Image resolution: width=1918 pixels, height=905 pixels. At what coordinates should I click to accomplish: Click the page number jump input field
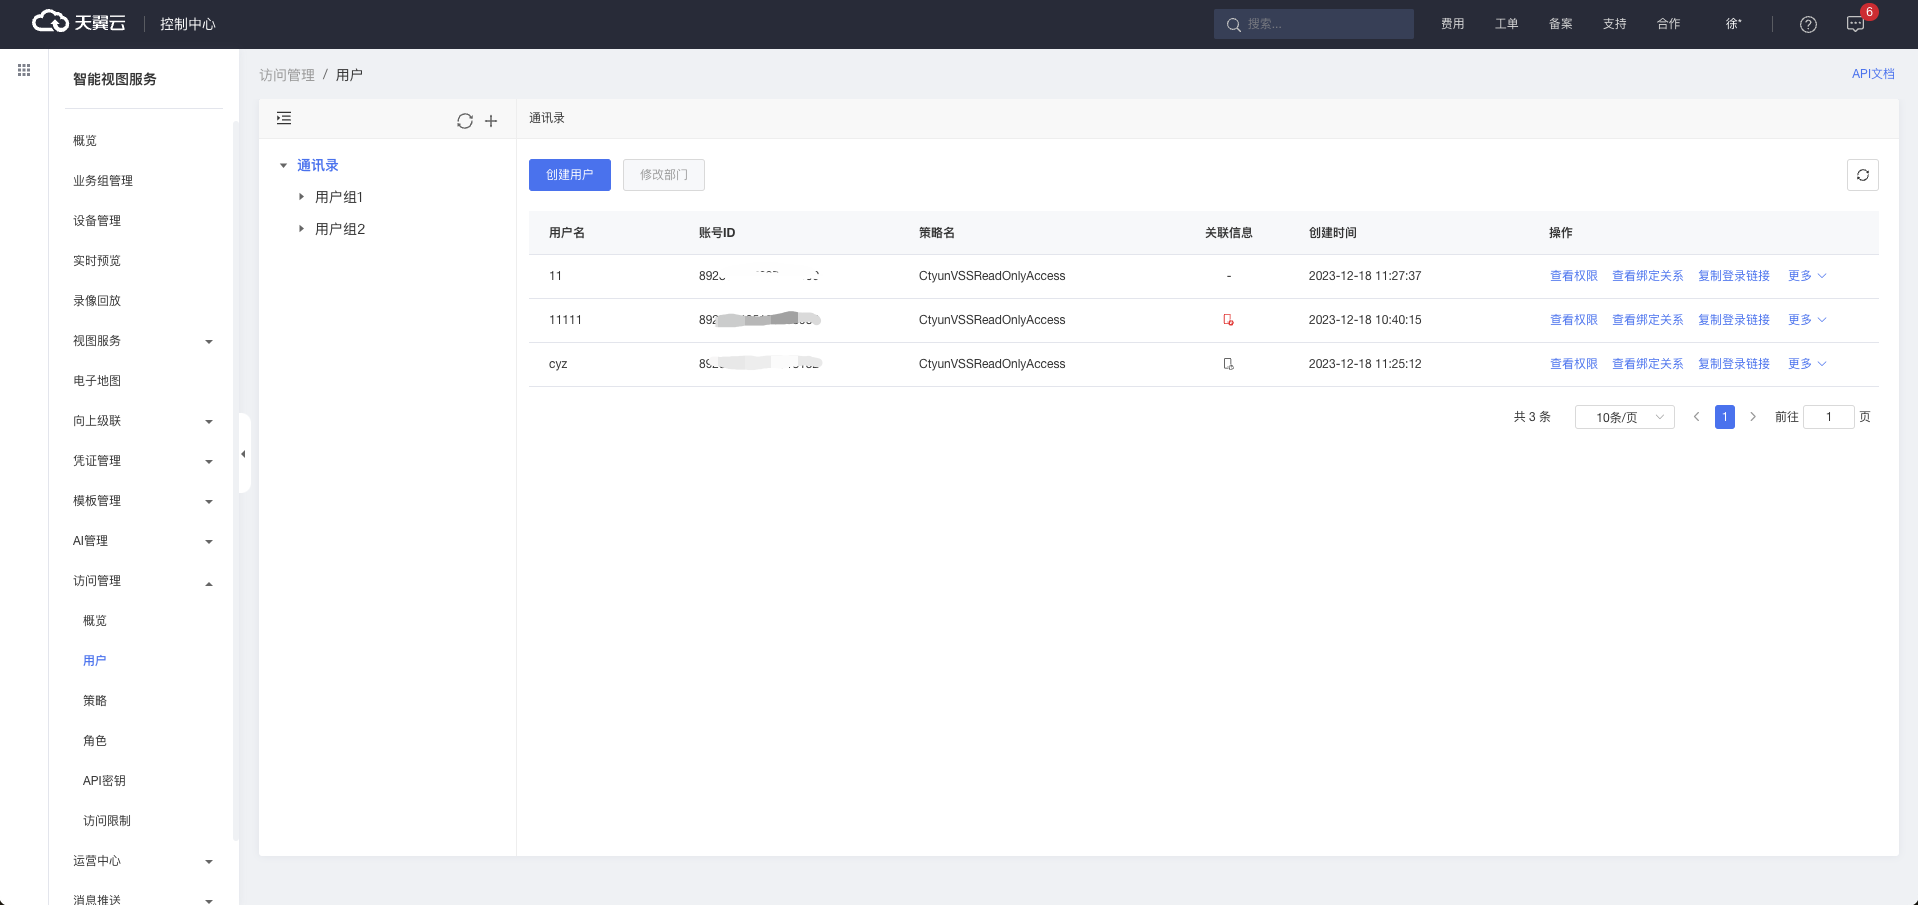[1828, 417]
